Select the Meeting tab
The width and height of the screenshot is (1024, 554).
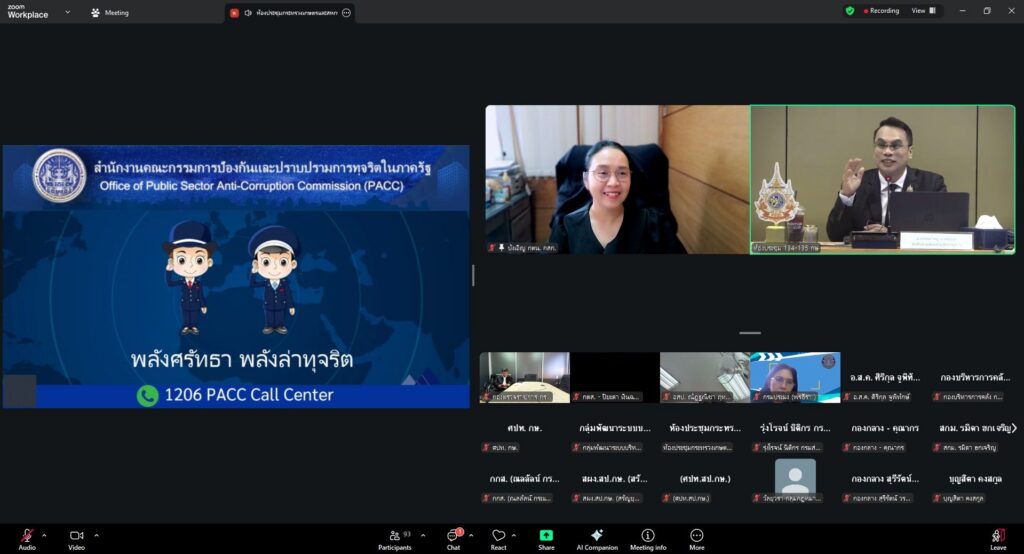110,13
